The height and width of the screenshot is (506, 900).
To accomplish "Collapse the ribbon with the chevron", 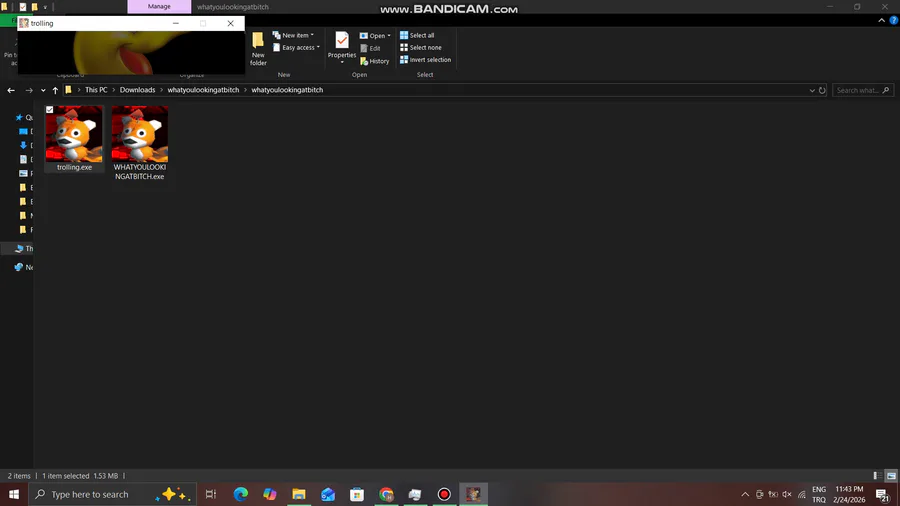I will tap(882, 20).
